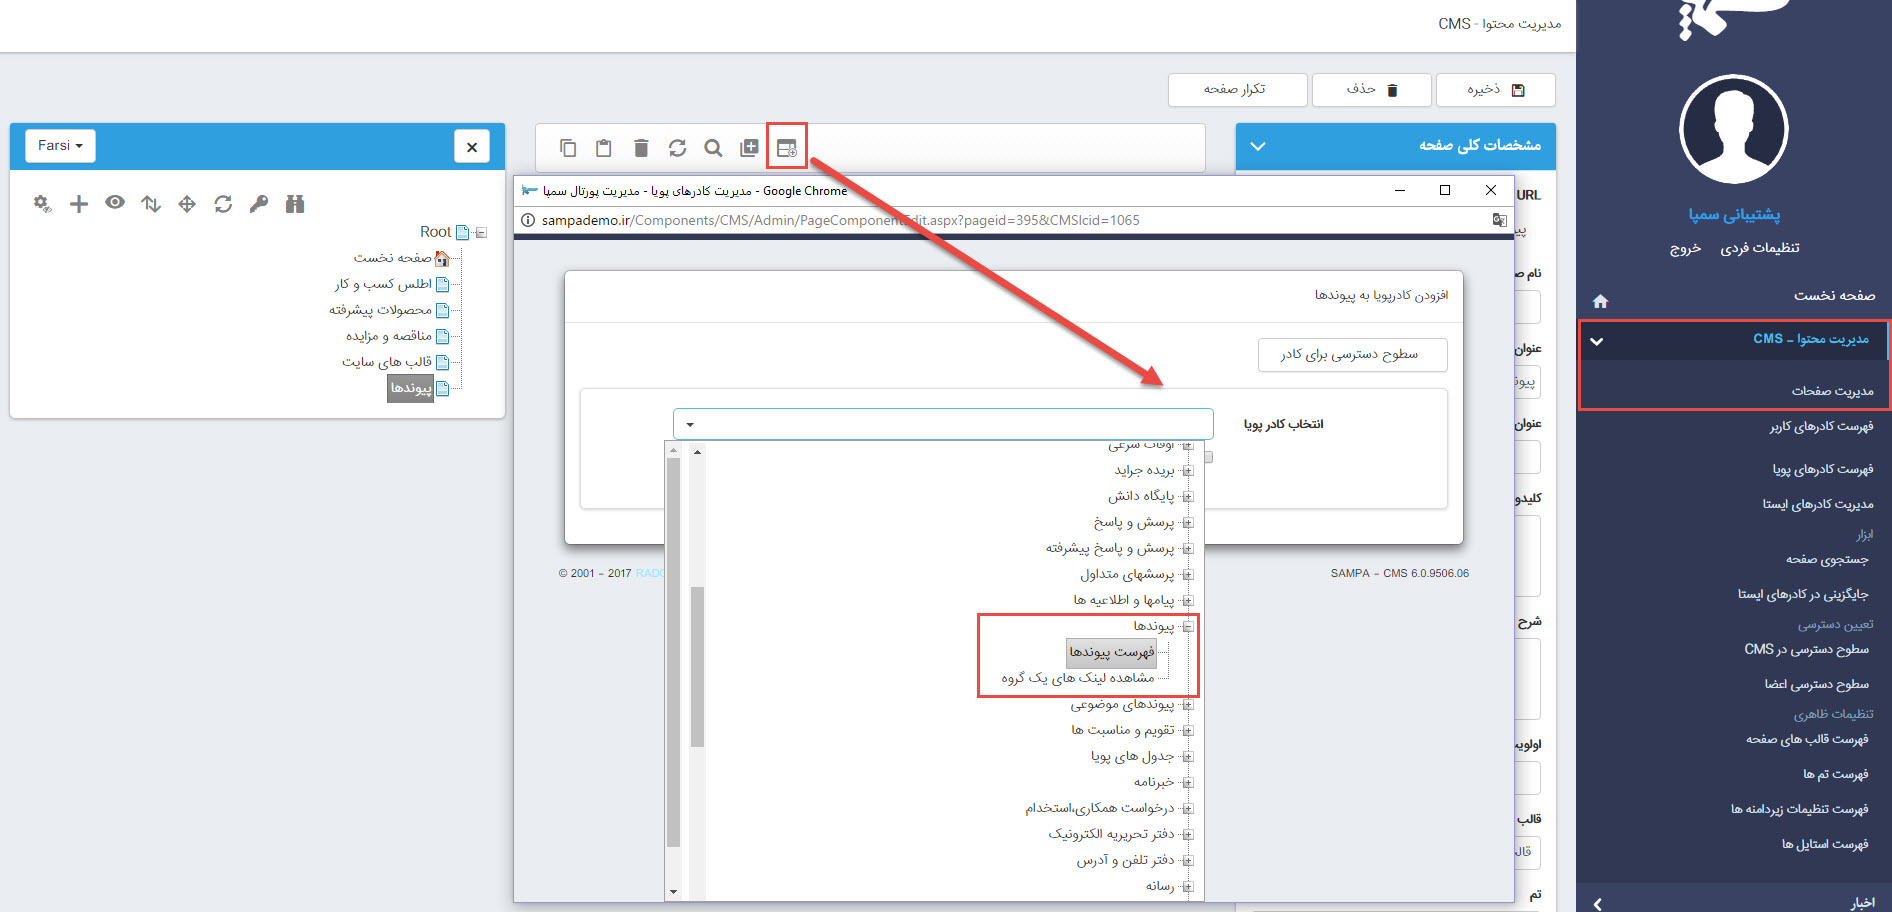Collapse the expanded پیوندها node in dropdown list
This screenshot has height=912, width=1892.
pos(1188,626)
